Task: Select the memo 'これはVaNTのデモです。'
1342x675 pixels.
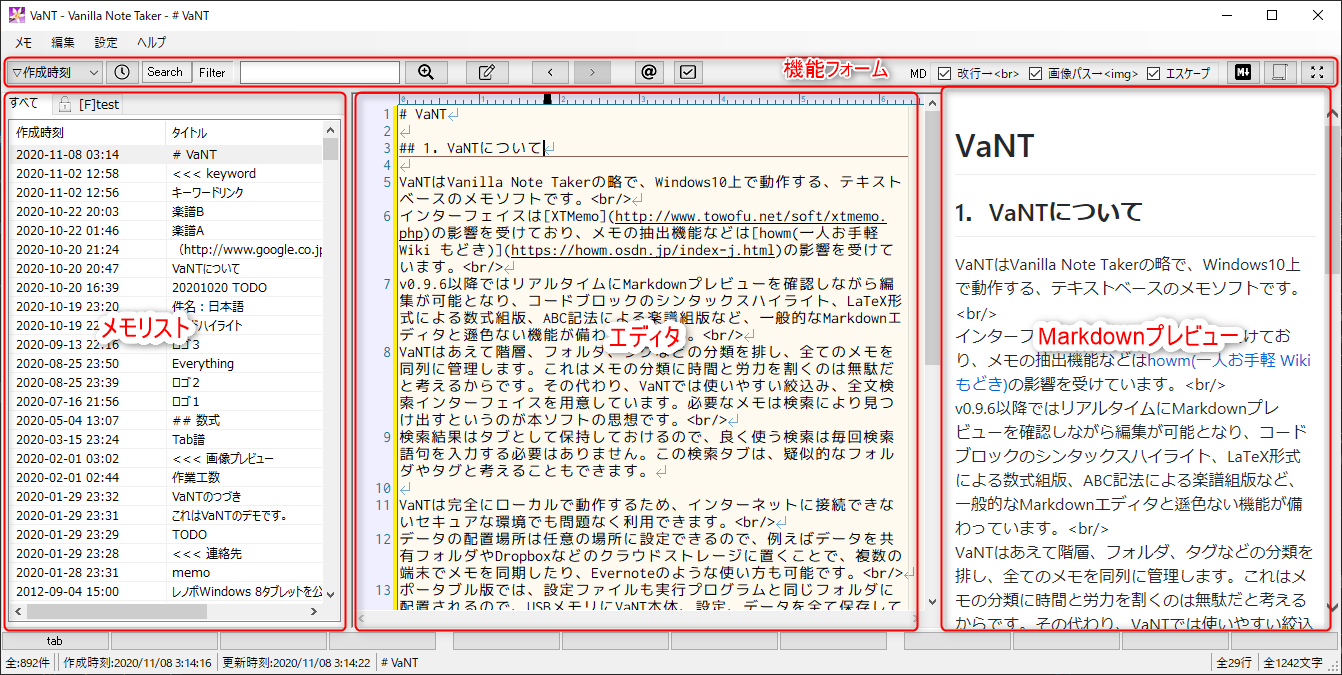Action: [x=166, y=515]
